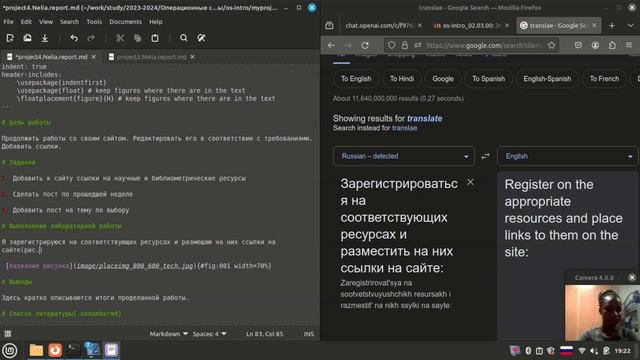Open the Help menu in text editor

[x=156, y=22]
